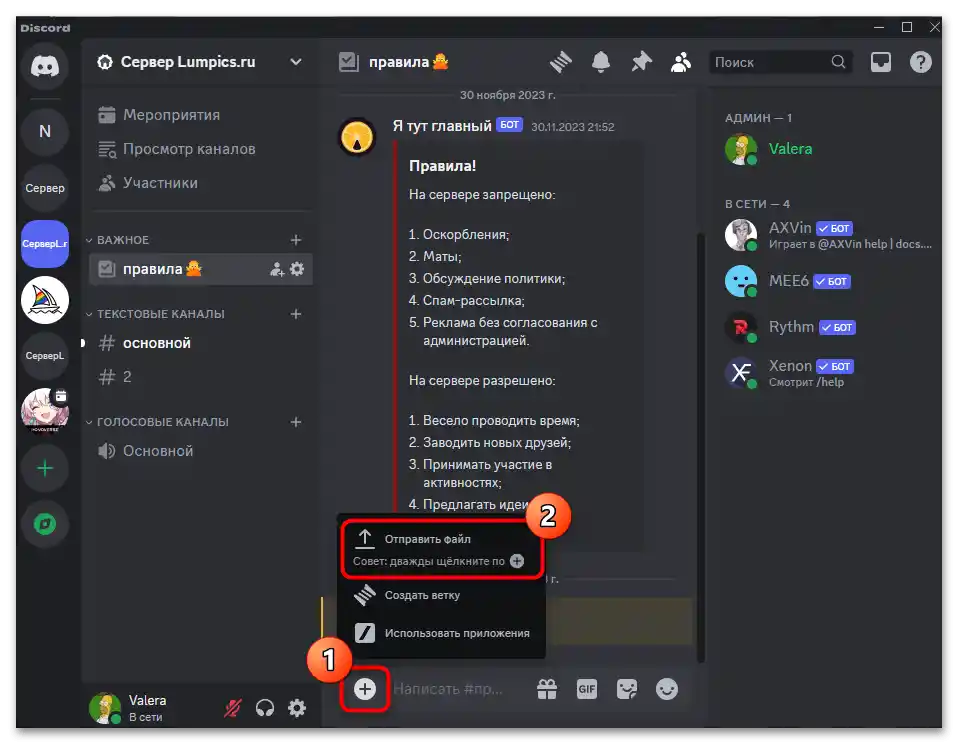The height and width of the screenshot is (744, 958).
Task: Click the Поиск search field
Action: click(780, 62)
